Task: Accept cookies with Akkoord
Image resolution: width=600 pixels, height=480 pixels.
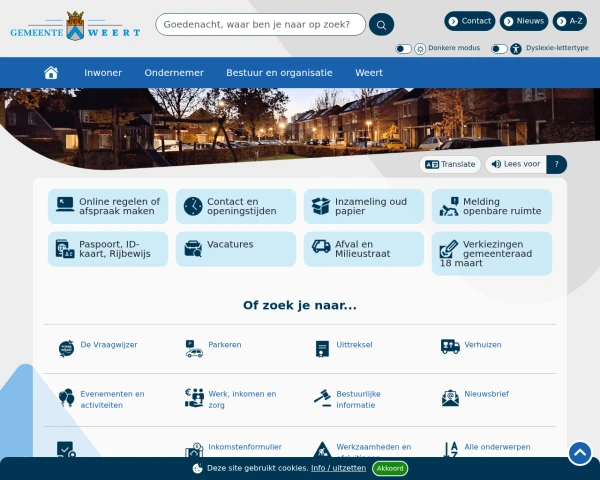Action: point(390,468)
